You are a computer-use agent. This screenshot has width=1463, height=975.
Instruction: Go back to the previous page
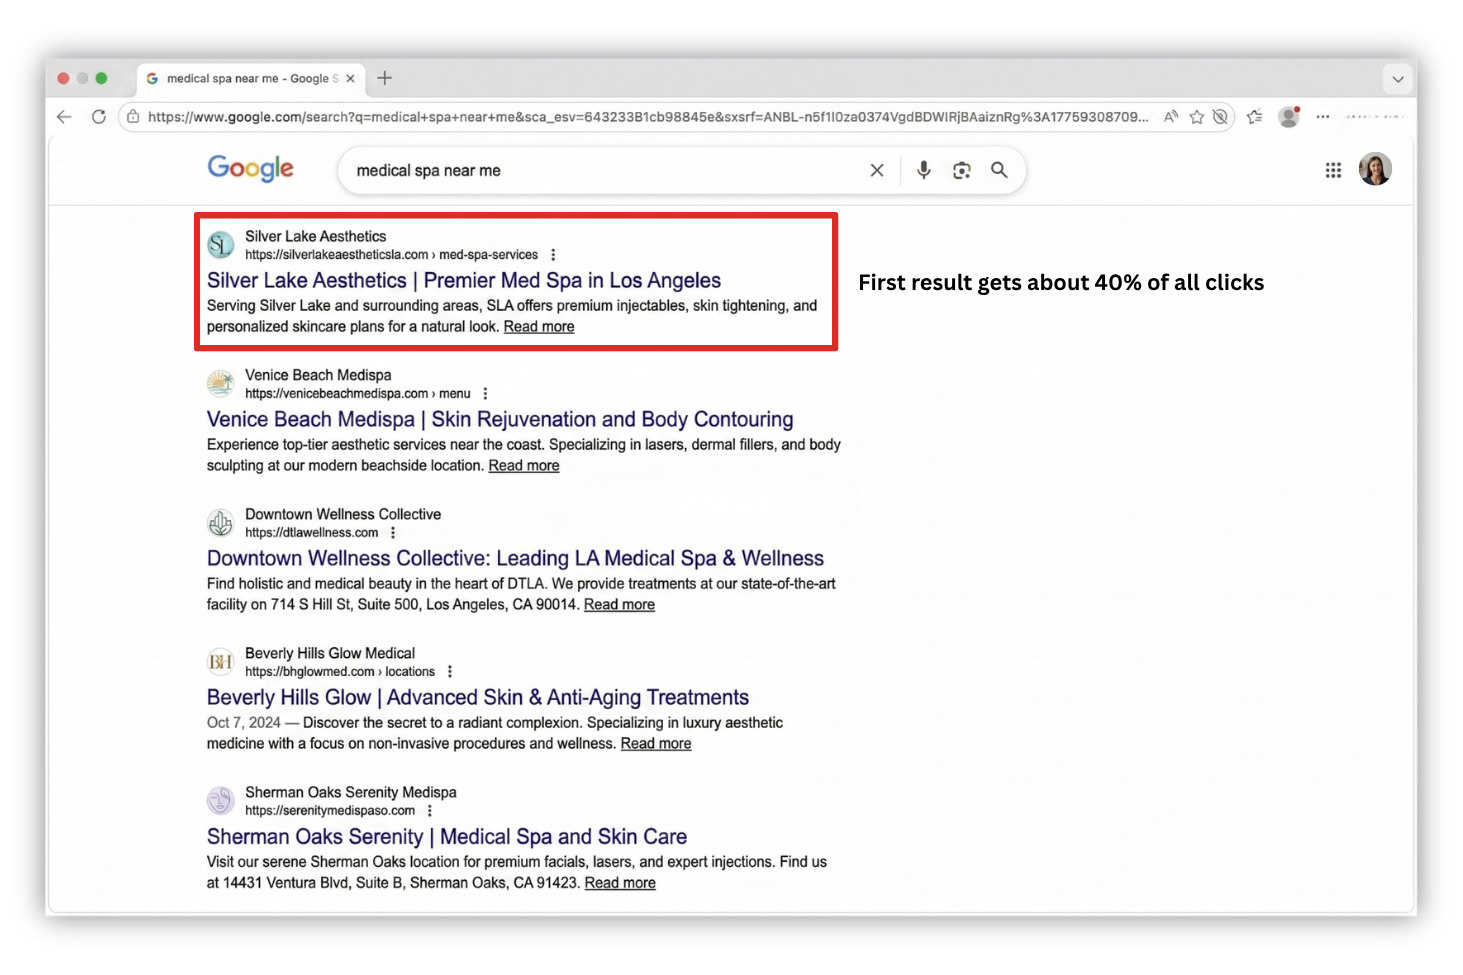(64, 117)
